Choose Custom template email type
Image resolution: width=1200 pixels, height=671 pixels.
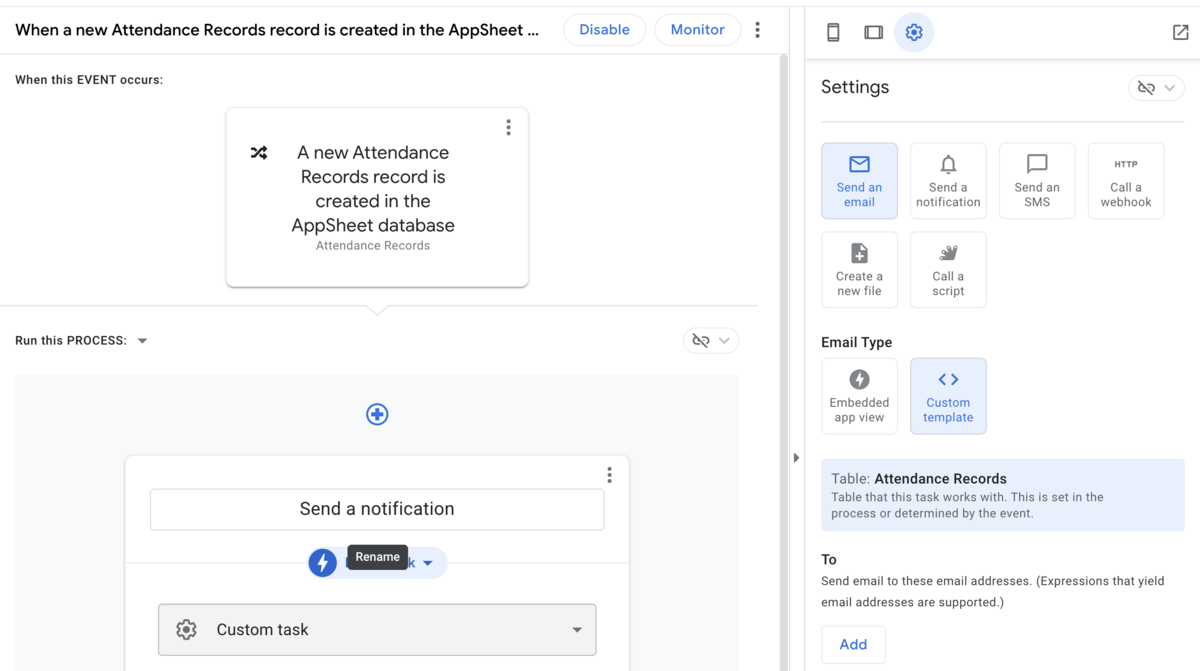click(948, 396)
